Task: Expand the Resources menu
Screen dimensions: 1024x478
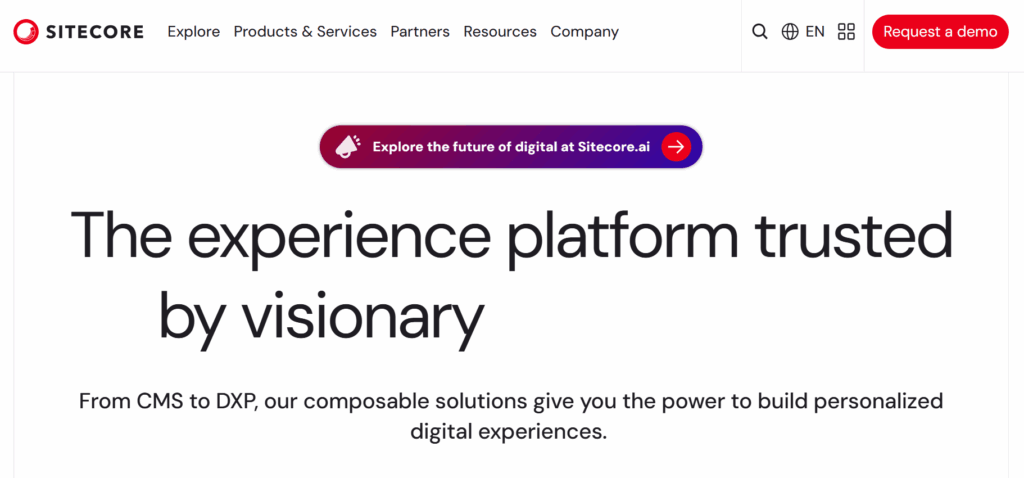Action: click(x=500, y=32)
